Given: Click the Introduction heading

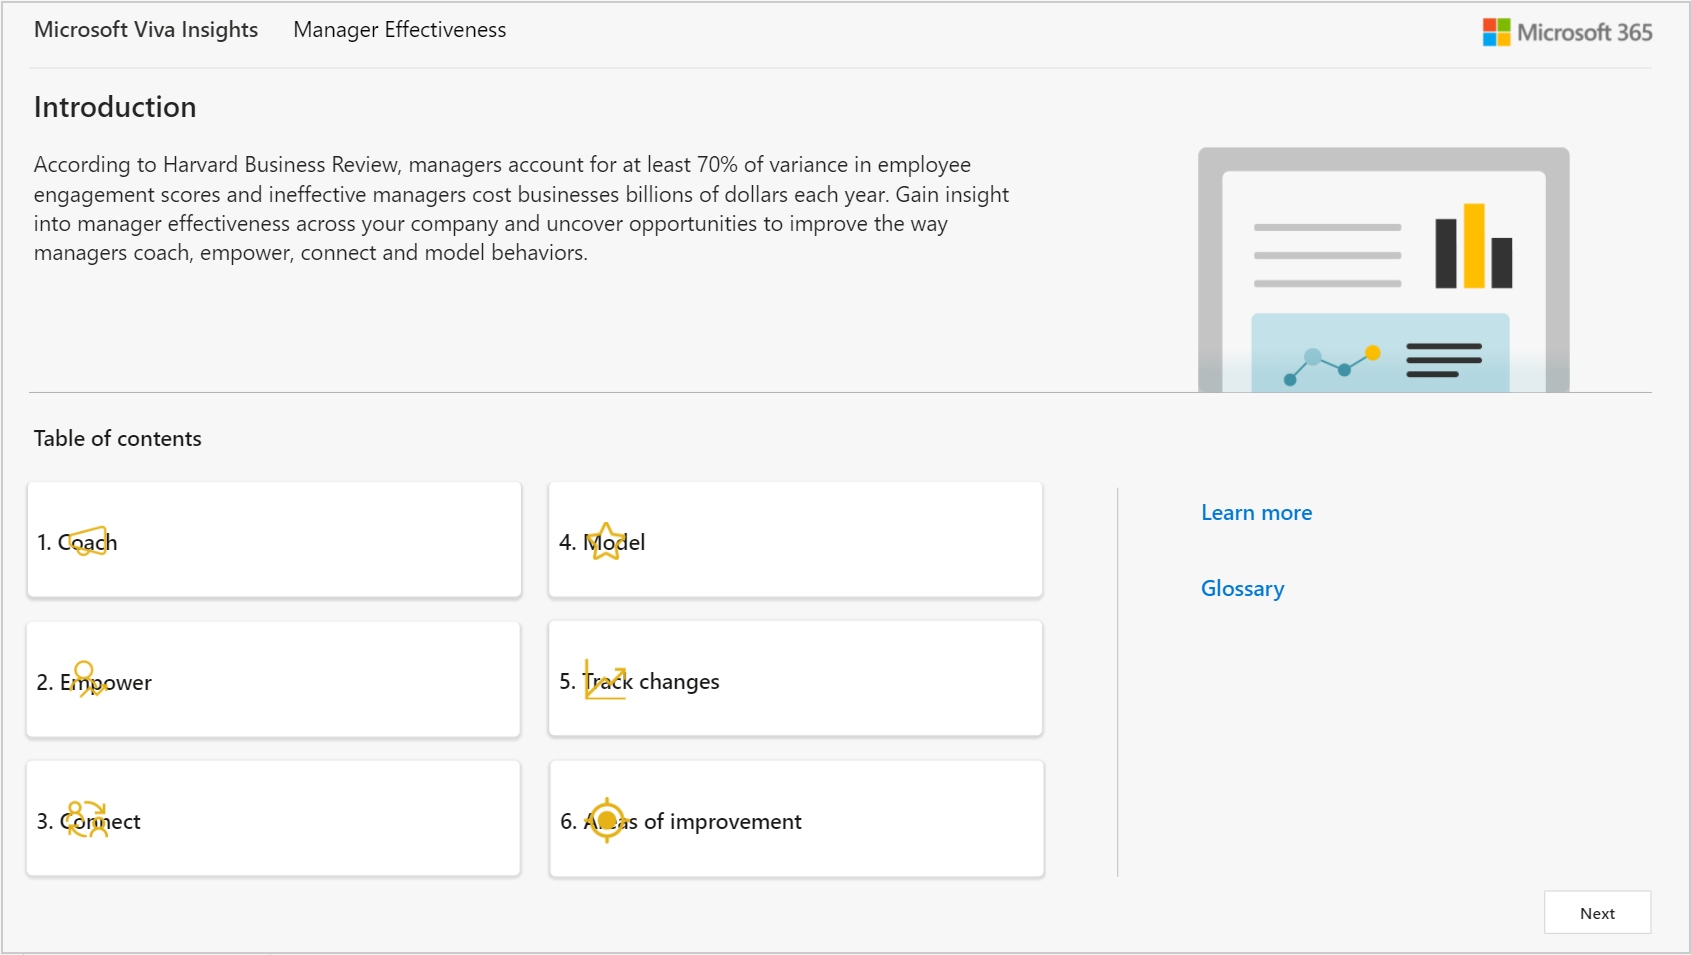Looking at the screenshot, I should 115,107.
